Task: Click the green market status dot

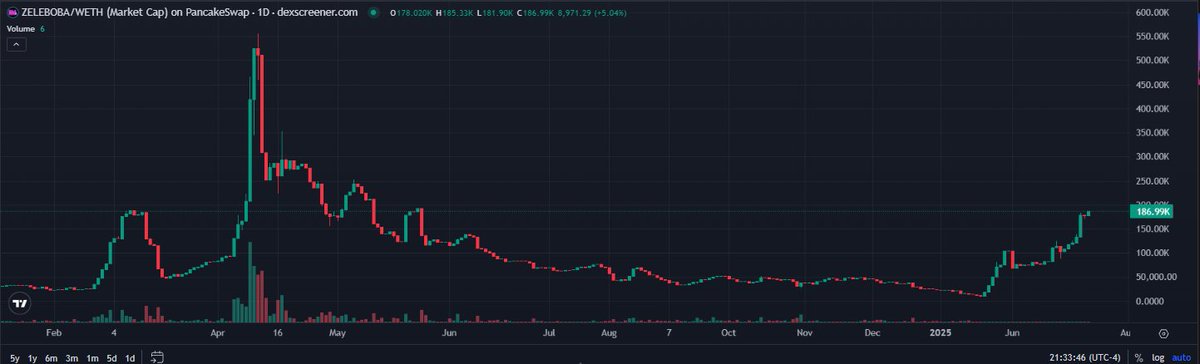Action: (x=373, y=12)
